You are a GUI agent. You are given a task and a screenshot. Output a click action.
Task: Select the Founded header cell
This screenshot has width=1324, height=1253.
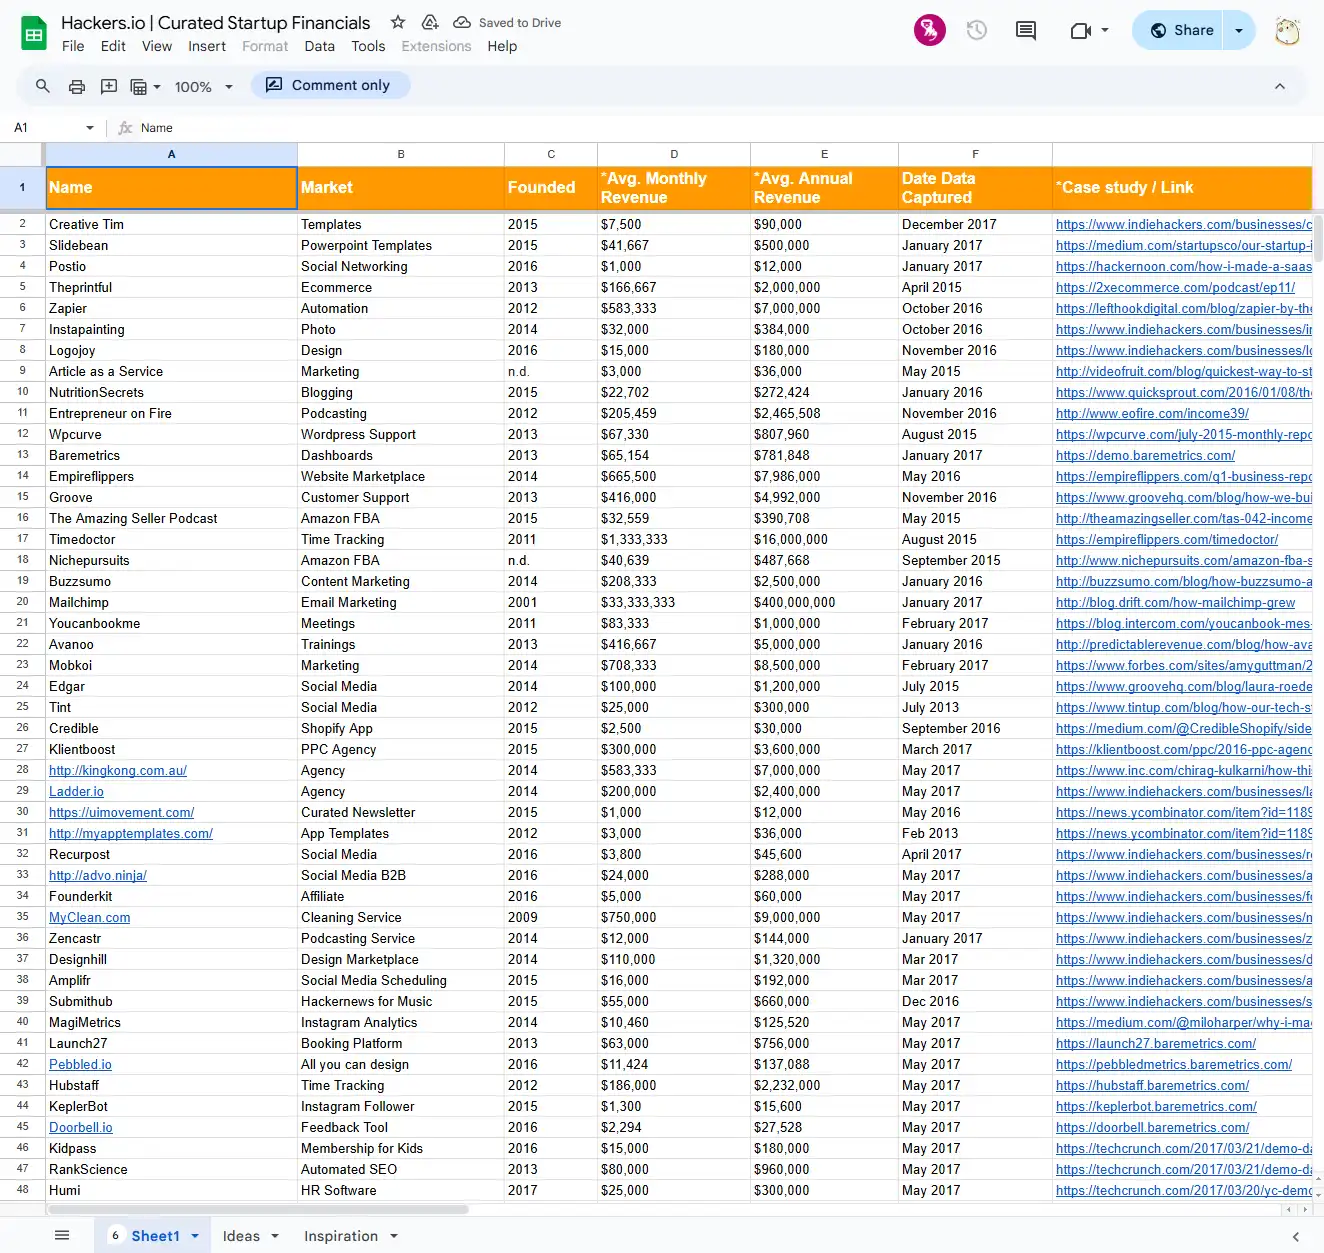551,188
